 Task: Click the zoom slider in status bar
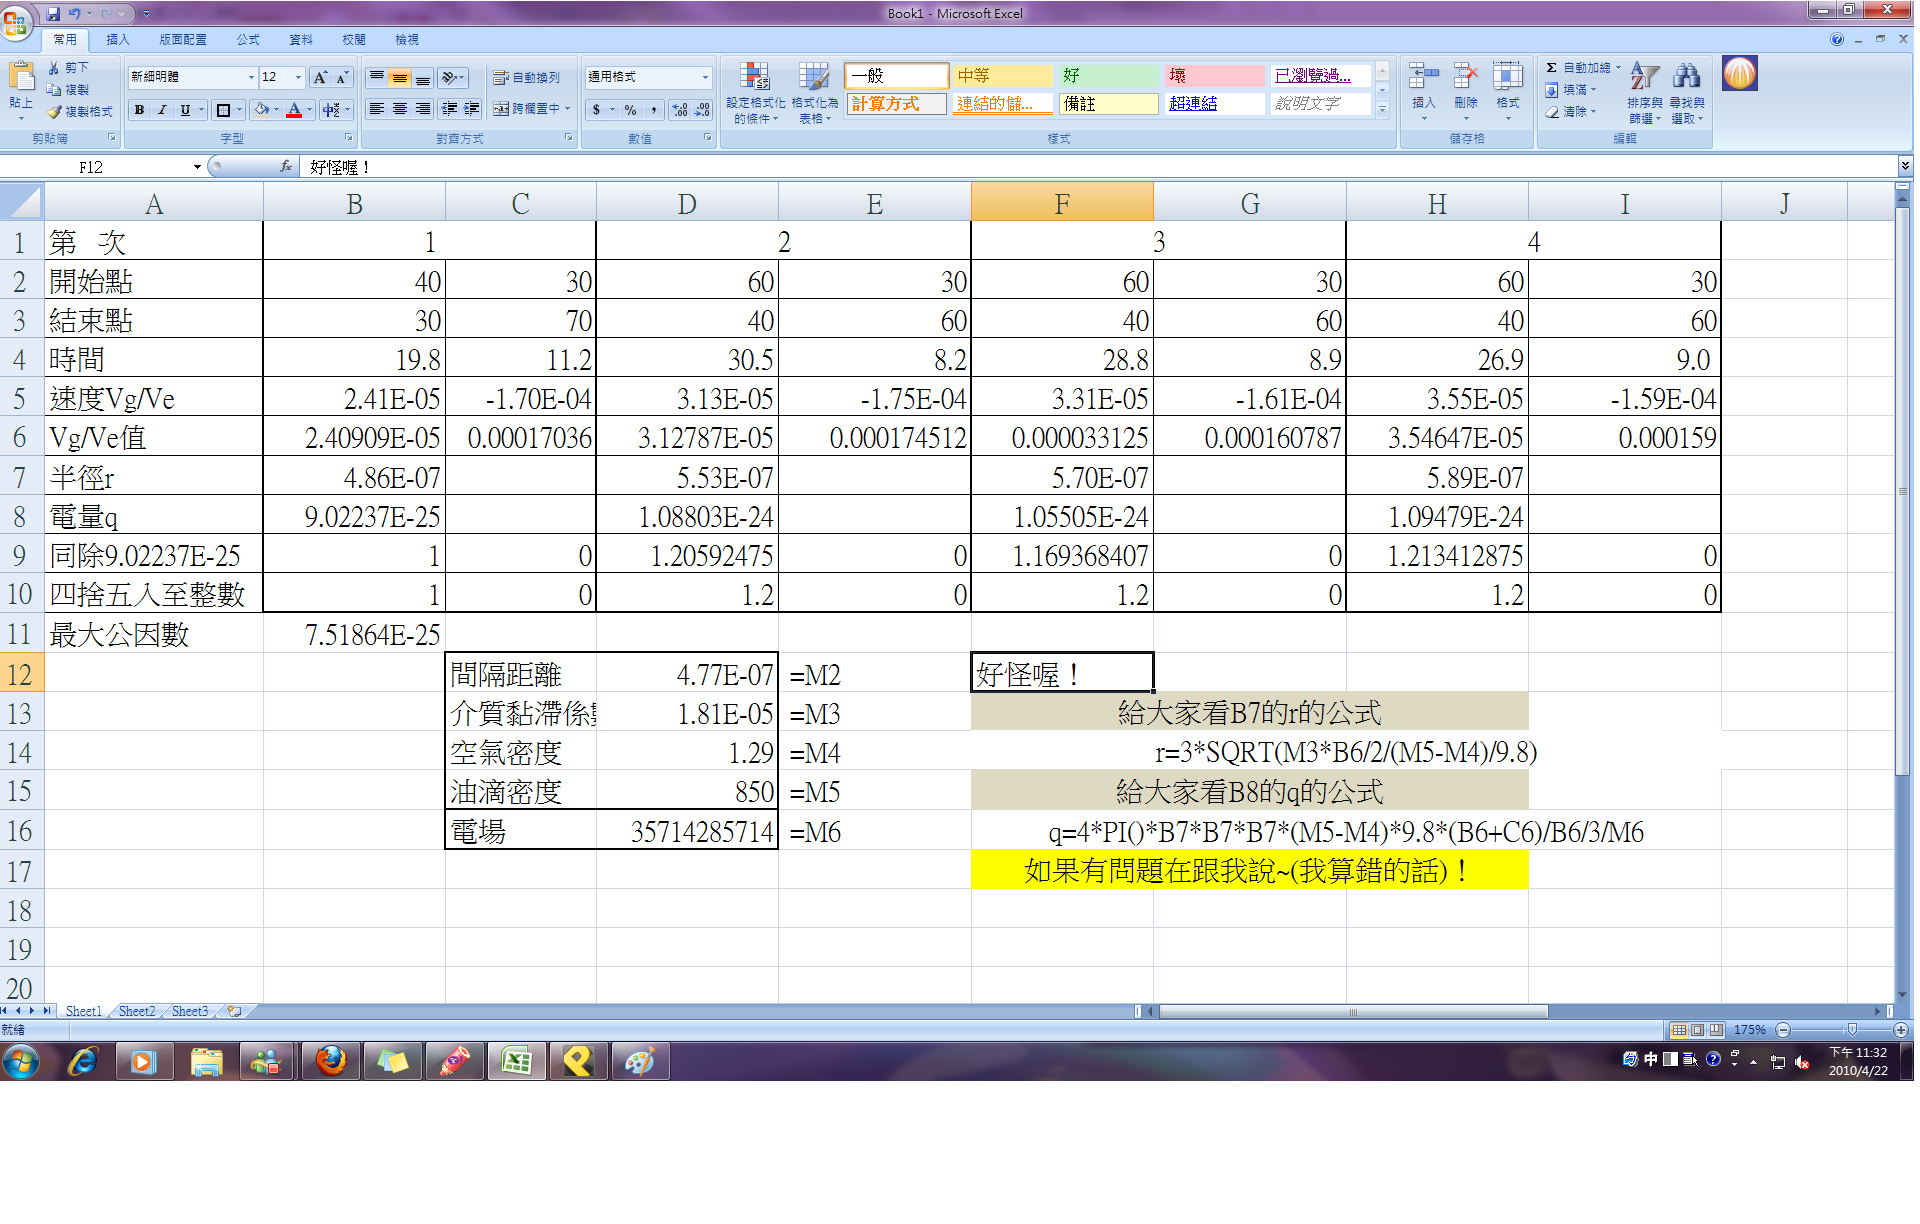coord(1851,1030)
